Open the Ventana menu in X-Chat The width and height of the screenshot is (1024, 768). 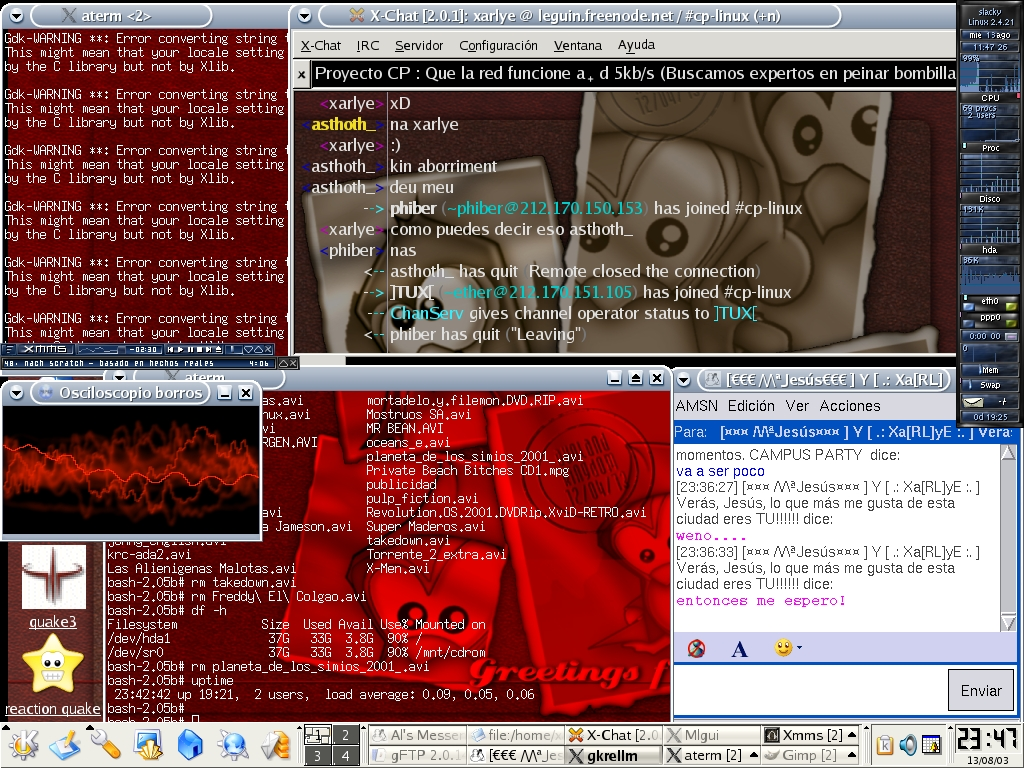[578, 45]
